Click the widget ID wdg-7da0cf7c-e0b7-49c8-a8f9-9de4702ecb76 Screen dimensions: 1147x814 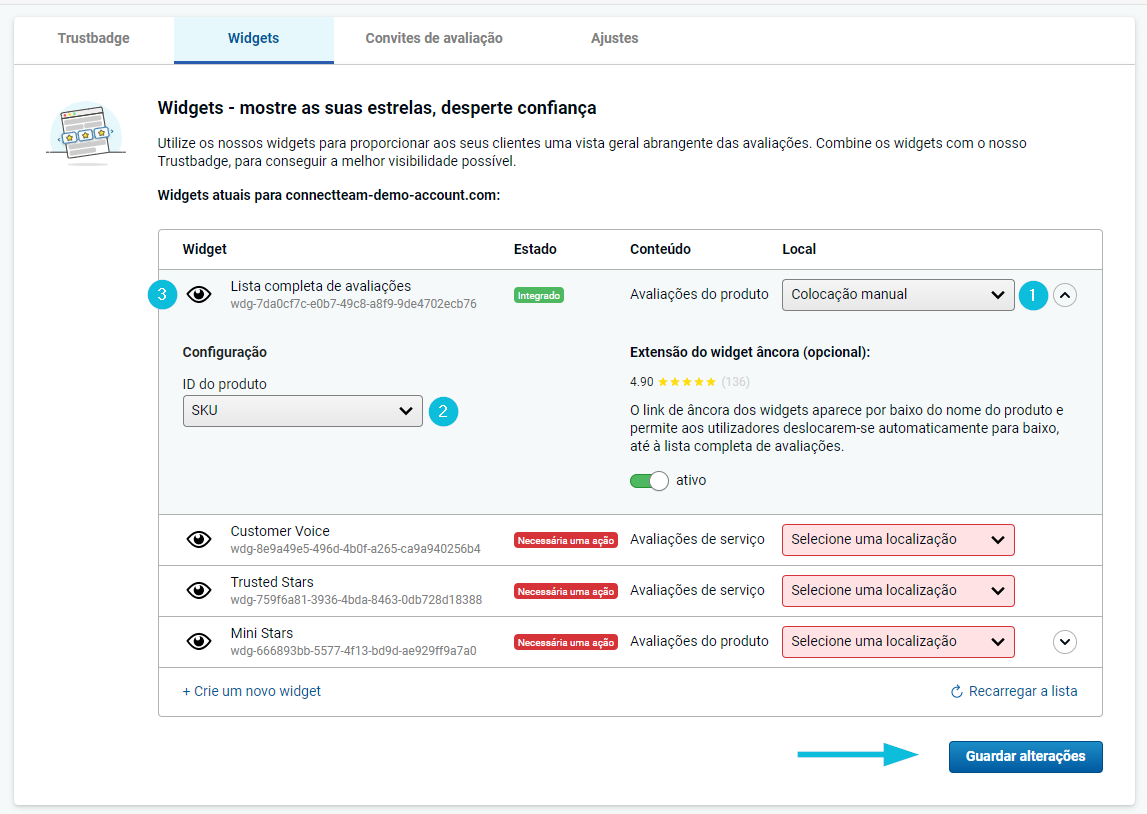coord(353,304)
